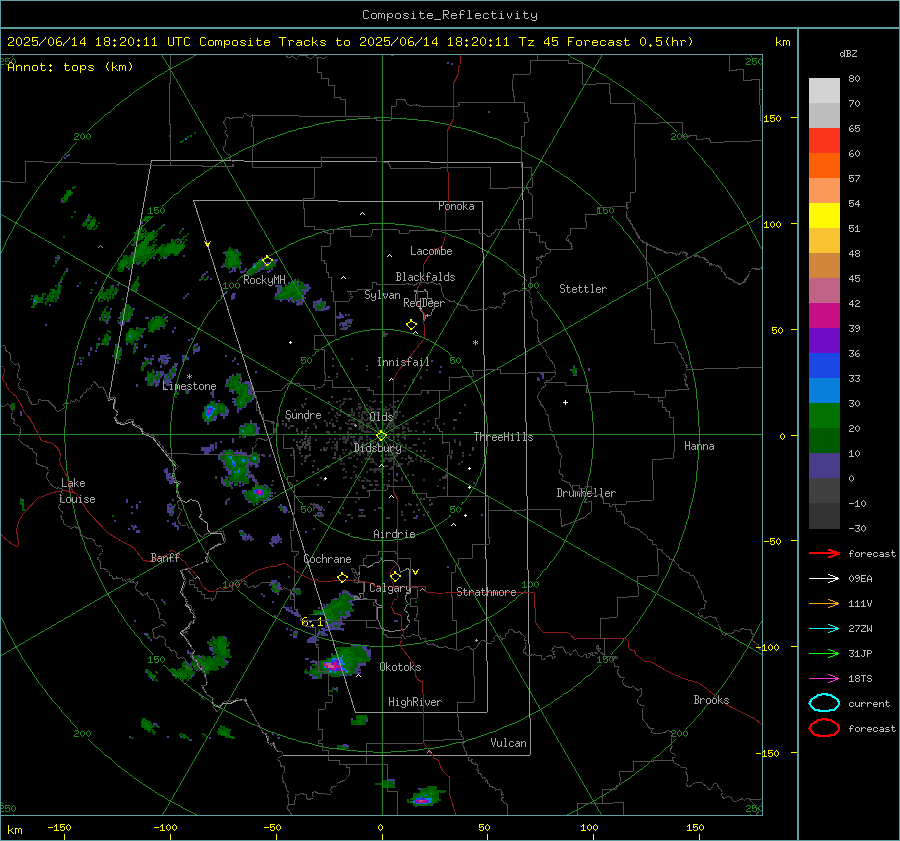Click the ThreeHills label
Viewport: 900px width, 841px height.
pos(503,437)
